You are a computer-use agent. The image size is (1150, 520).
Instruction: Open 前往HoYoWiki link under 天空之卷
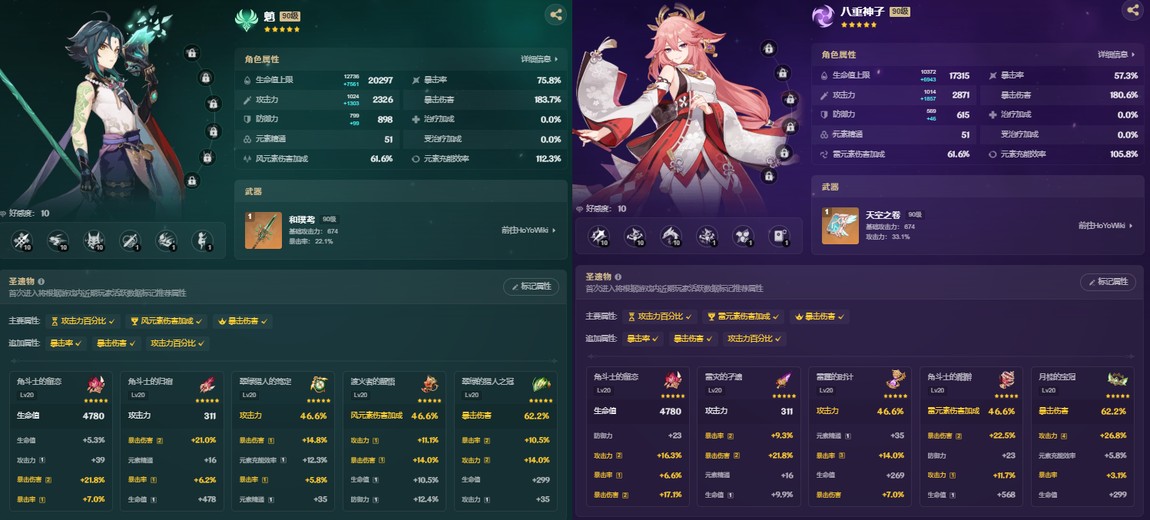click(1106, 226)
